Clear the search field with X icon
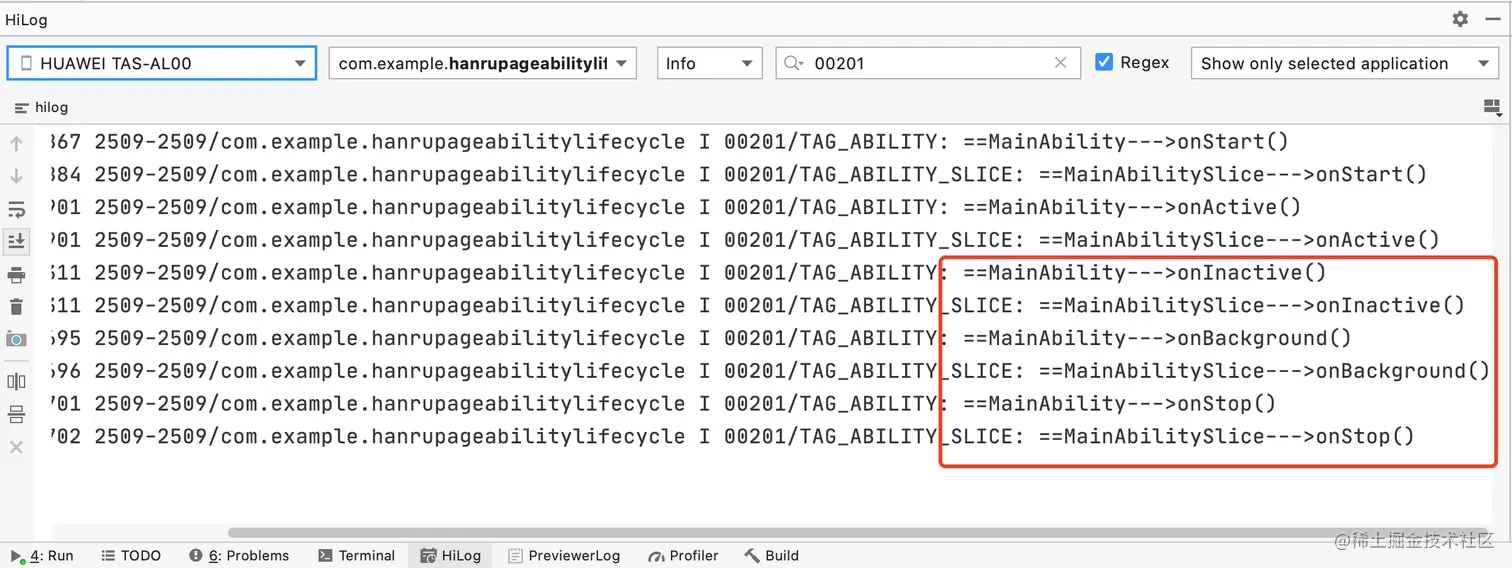The image size is (1512, 568). coord(1061,63)
